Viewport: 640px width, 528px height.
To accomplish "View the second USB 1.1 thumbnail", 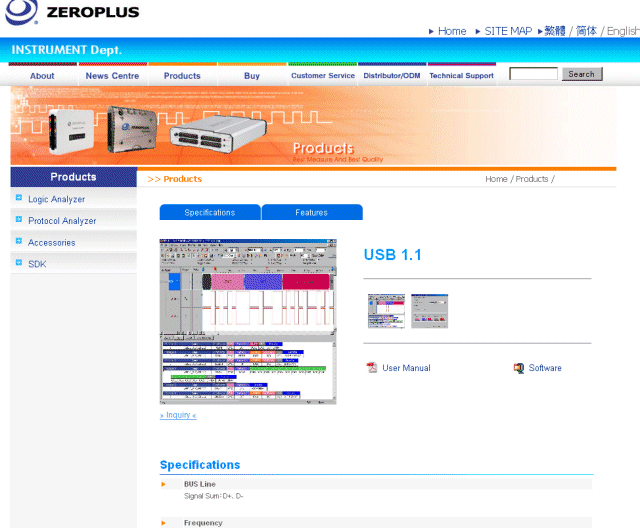I will 429,311.
